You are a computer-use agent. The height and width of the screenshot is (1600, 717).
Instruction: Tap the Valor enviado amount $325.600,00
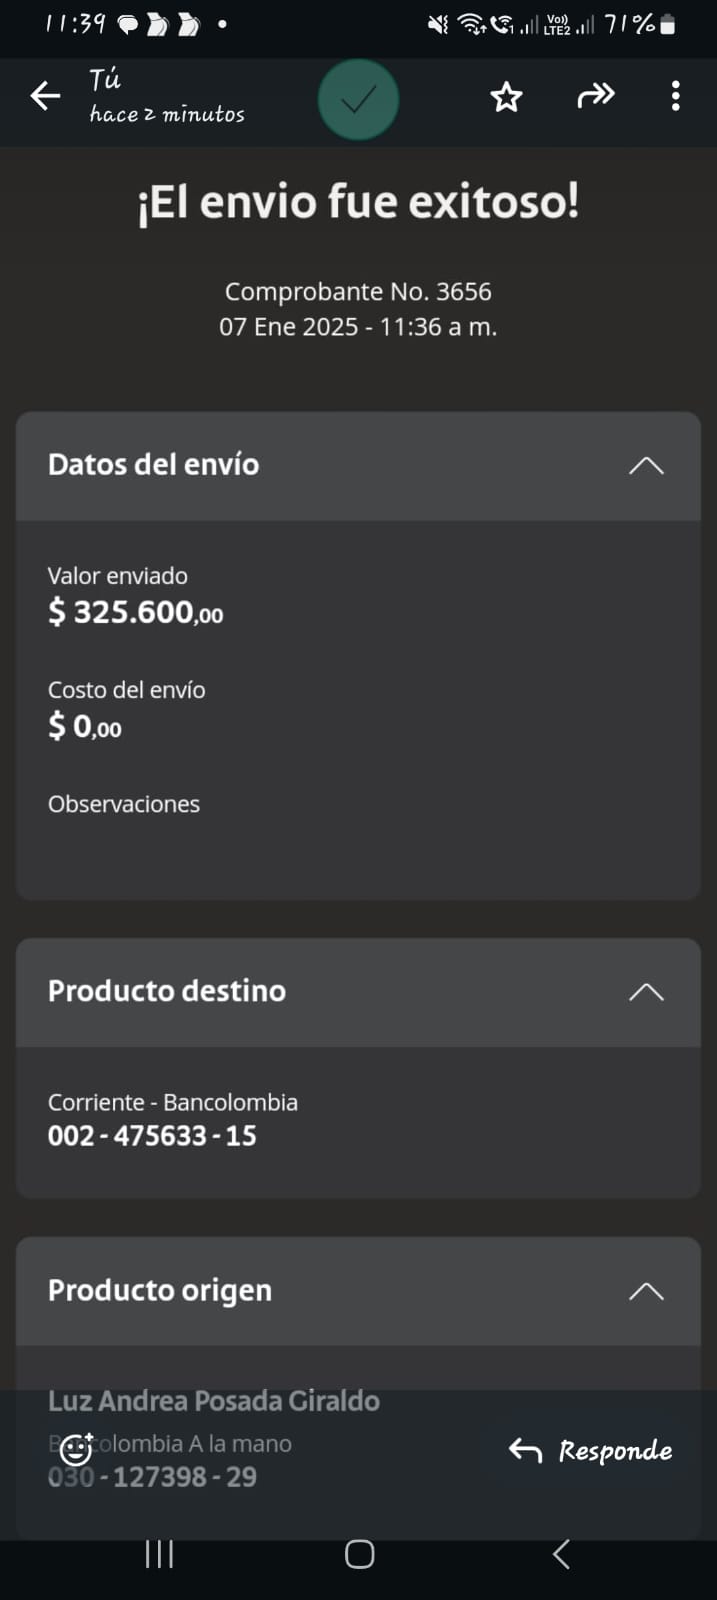pyautogui.click(x=136, y=612)
